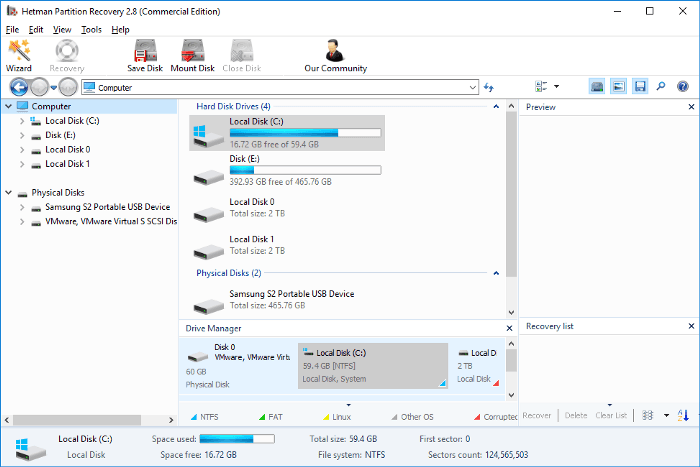The width and height of the screenshot is (700, 467).
Task: Select 2 TB Local Disk partition in Drive Manager
Action: [479, 366]
